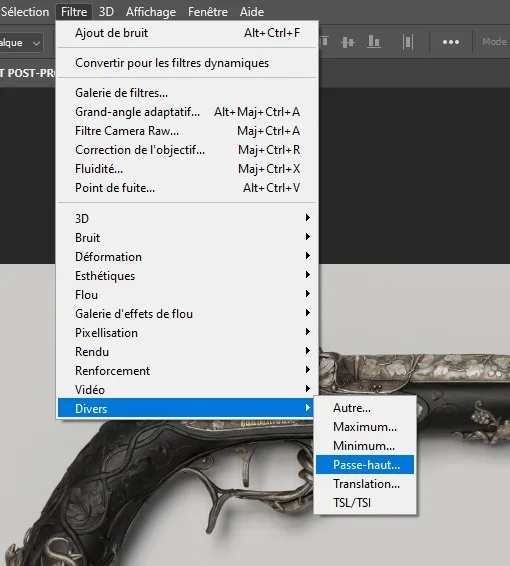Click the POST-PRO document tab
Image resolution: width=510 pixels, height=566 pixels.
(x=28, y=73)
